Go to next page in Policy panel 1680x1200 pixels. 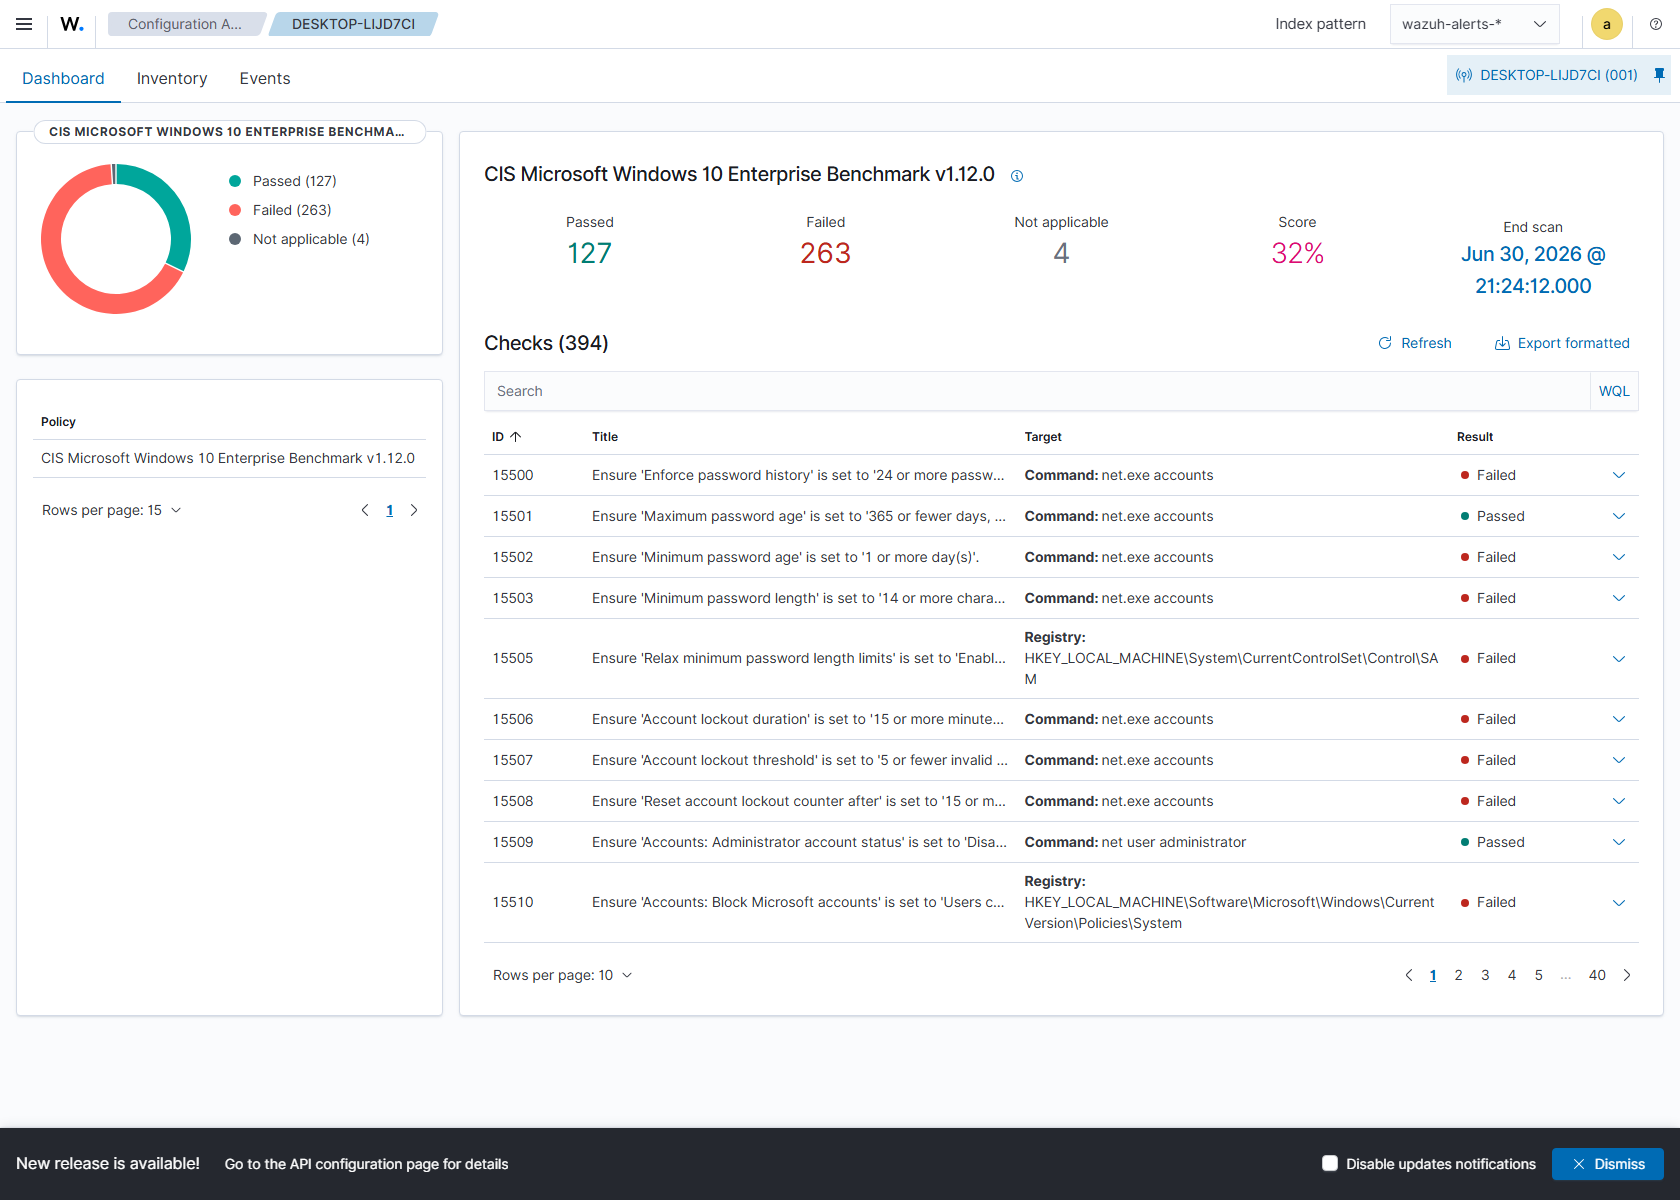pyautogui.click(x=414, y=510)
